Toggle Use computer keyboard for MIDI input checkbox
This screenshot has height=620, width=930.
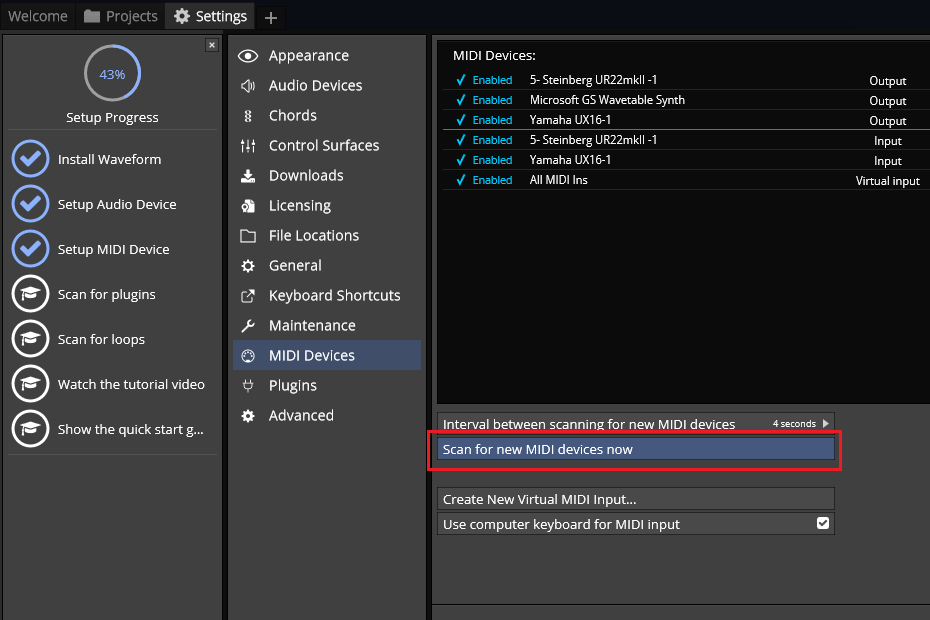coord(823,523)
